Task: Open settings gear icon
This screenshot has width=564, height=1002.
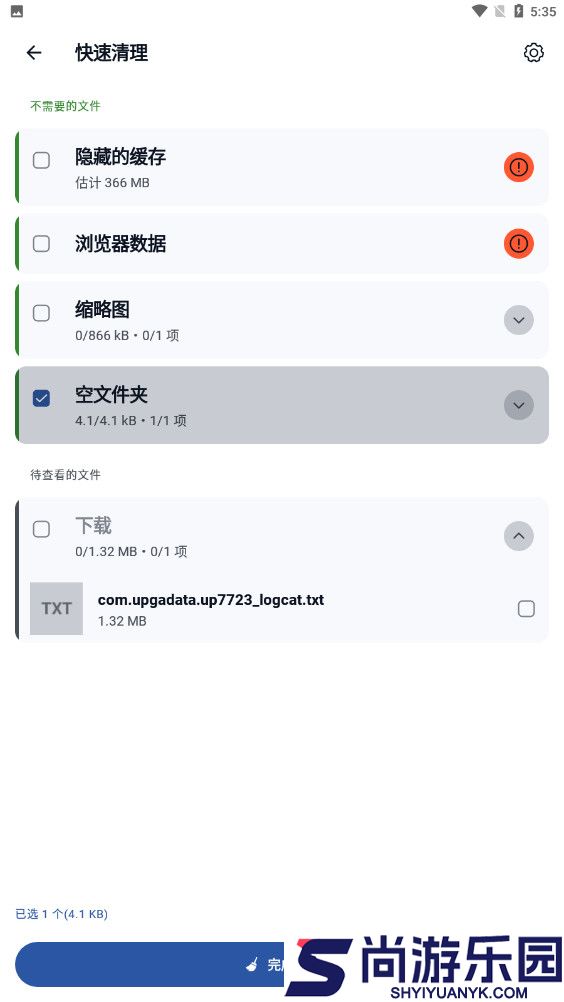Action: click(533, 52)
